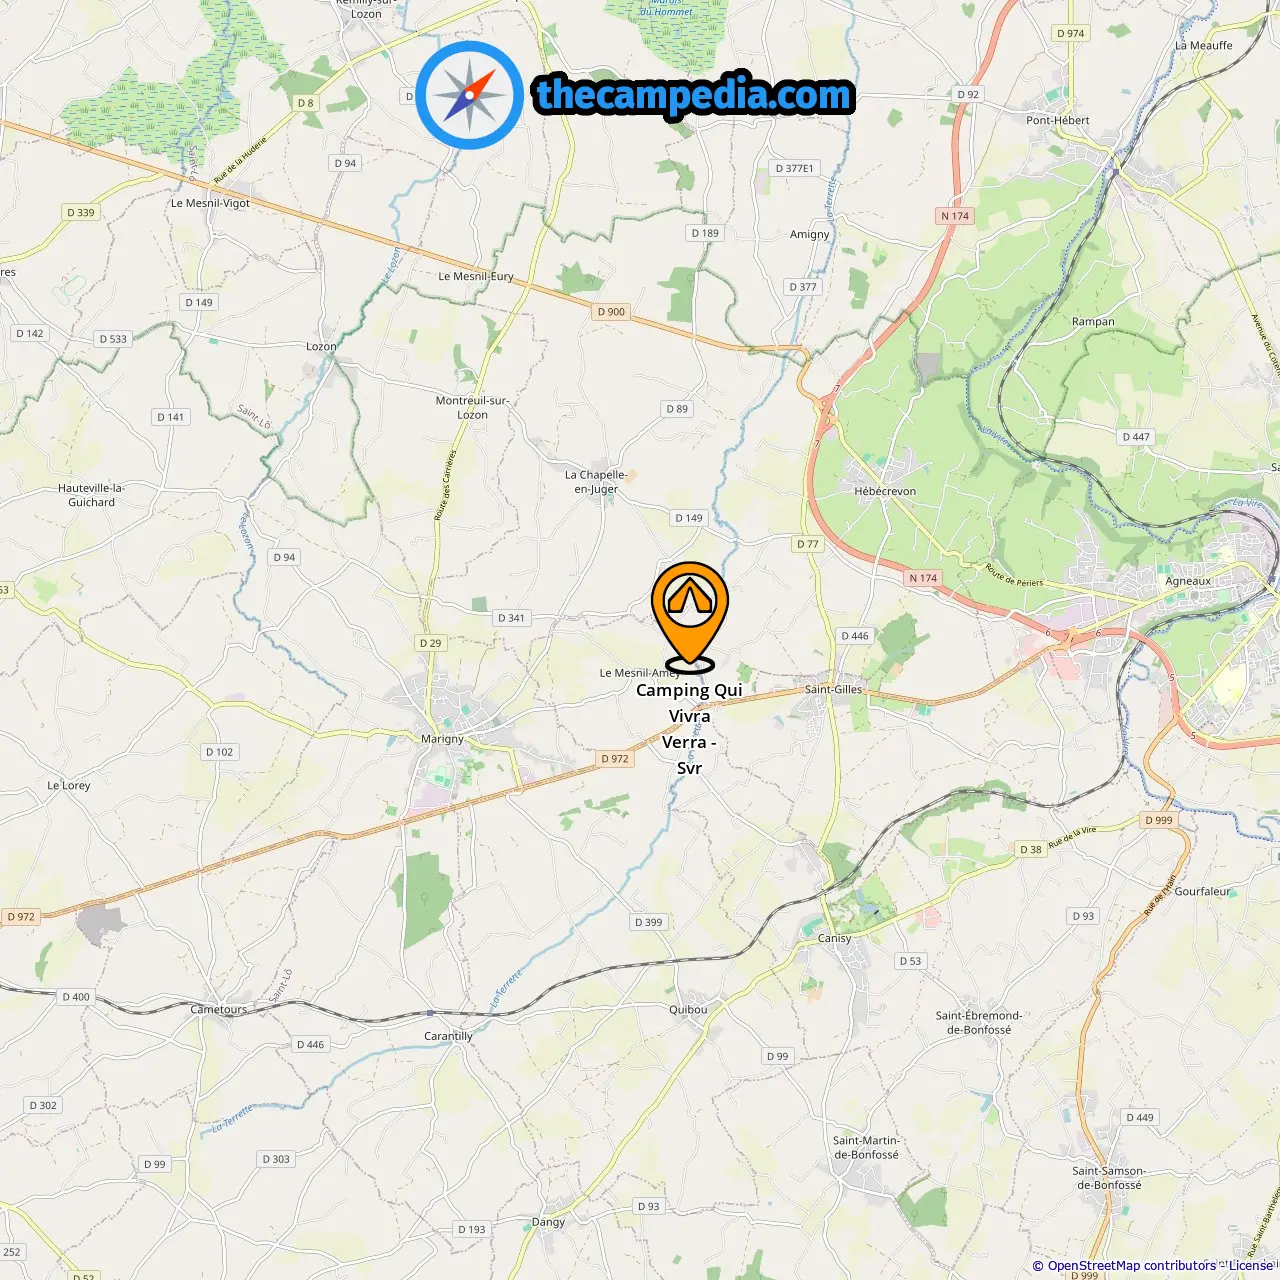Click the D 972 shield near Marigny
1280x1280 pixels.
[615, 759]
